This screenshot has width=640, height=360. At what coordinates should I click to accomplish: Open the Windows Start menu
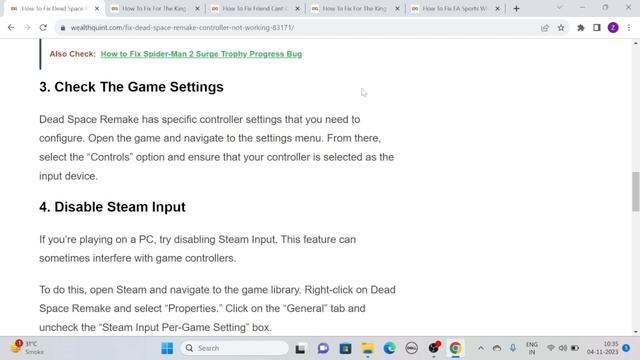[x=167, y=348]
